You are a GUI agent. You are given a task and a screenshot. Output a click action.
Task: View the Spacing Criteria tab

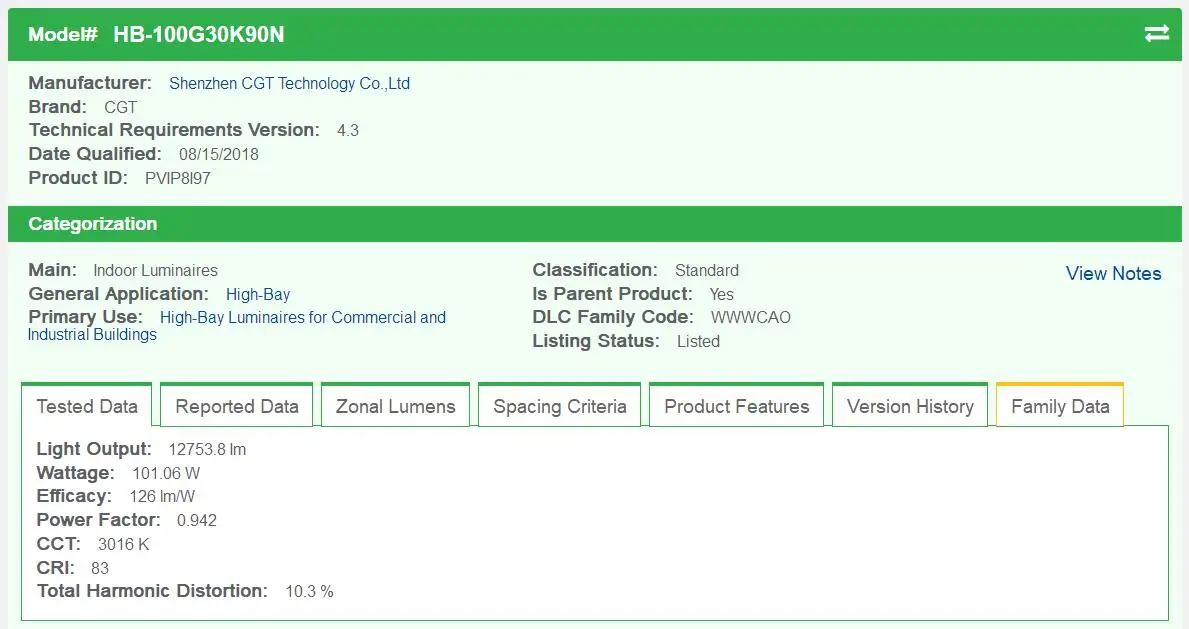pyautogui.click(x=559, y=406)
